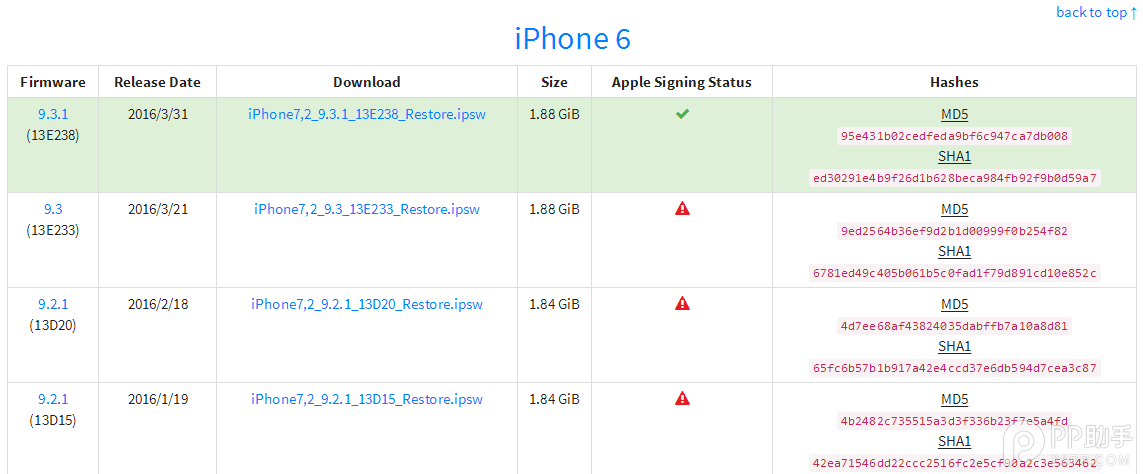Jump back to top of page

click(x=1096, y=12)
